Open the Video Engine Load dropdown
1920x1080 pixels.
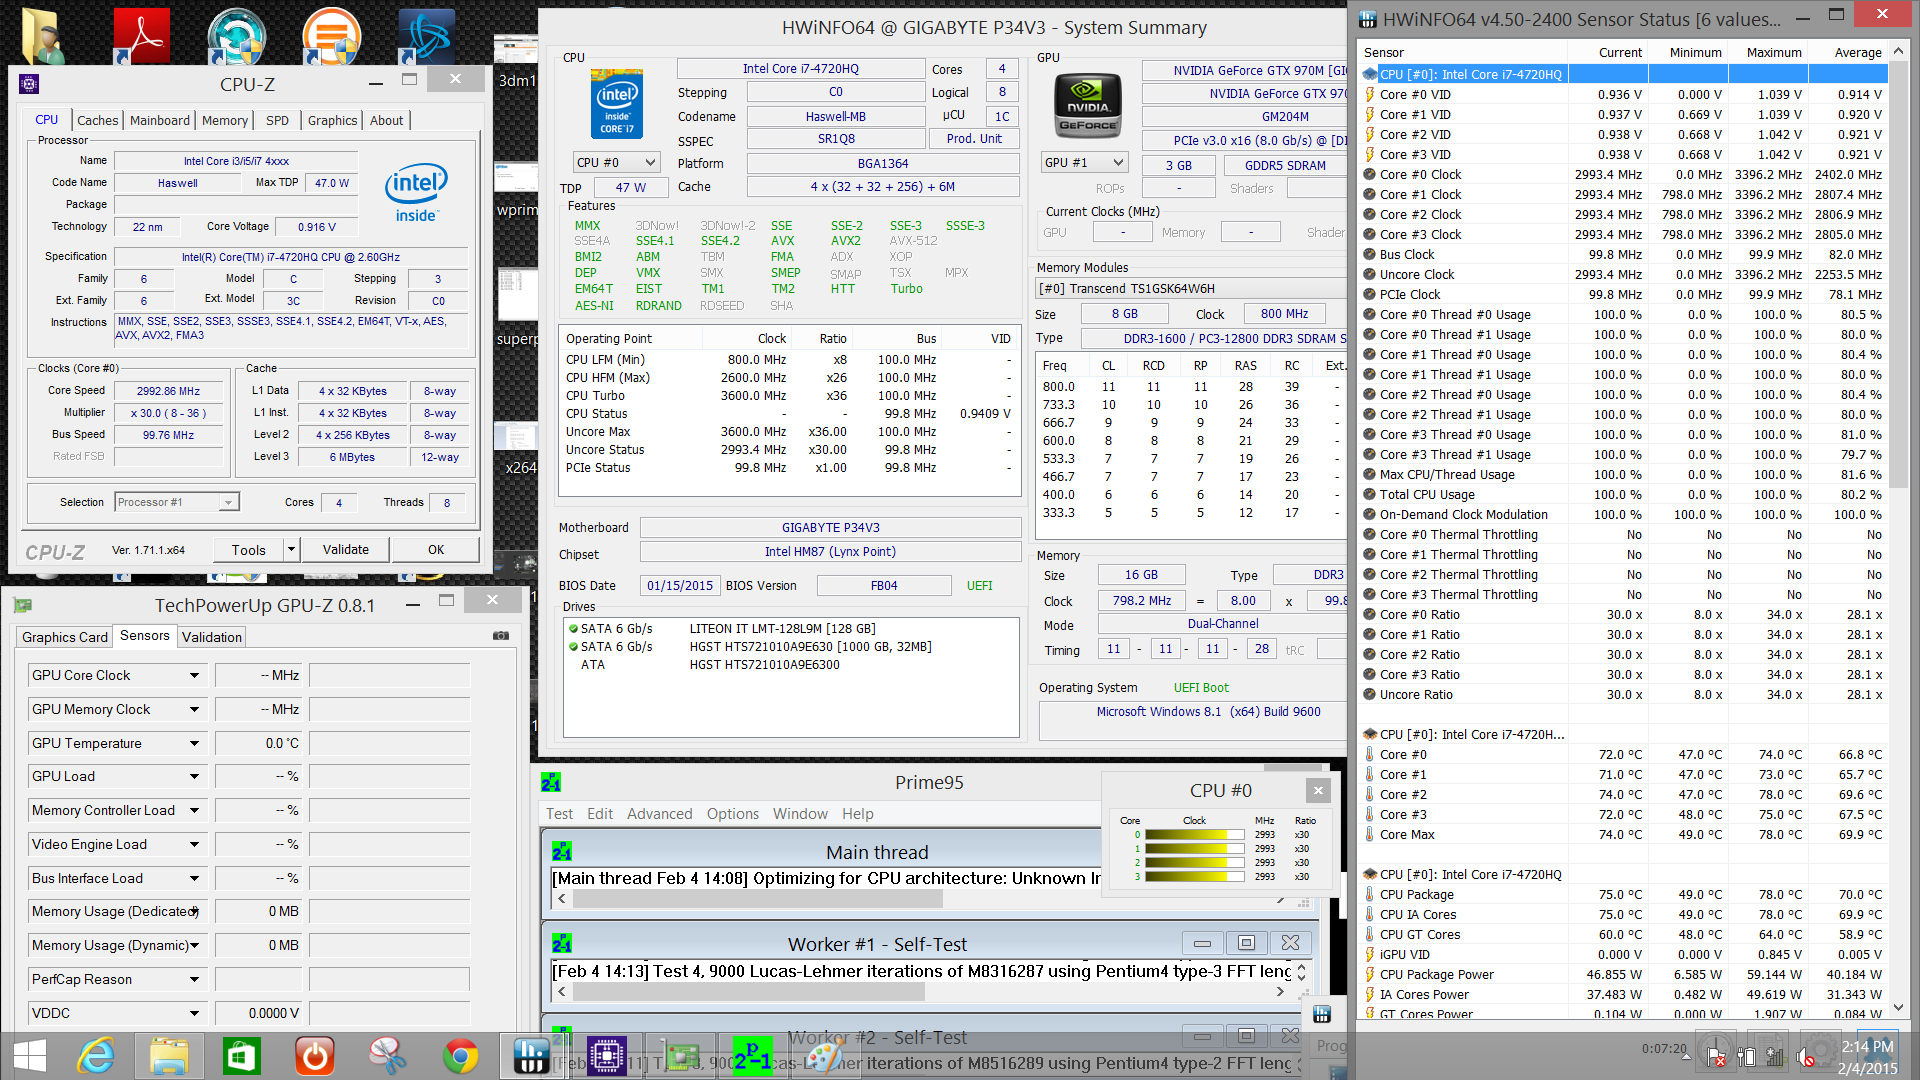[x=194, y=845]
